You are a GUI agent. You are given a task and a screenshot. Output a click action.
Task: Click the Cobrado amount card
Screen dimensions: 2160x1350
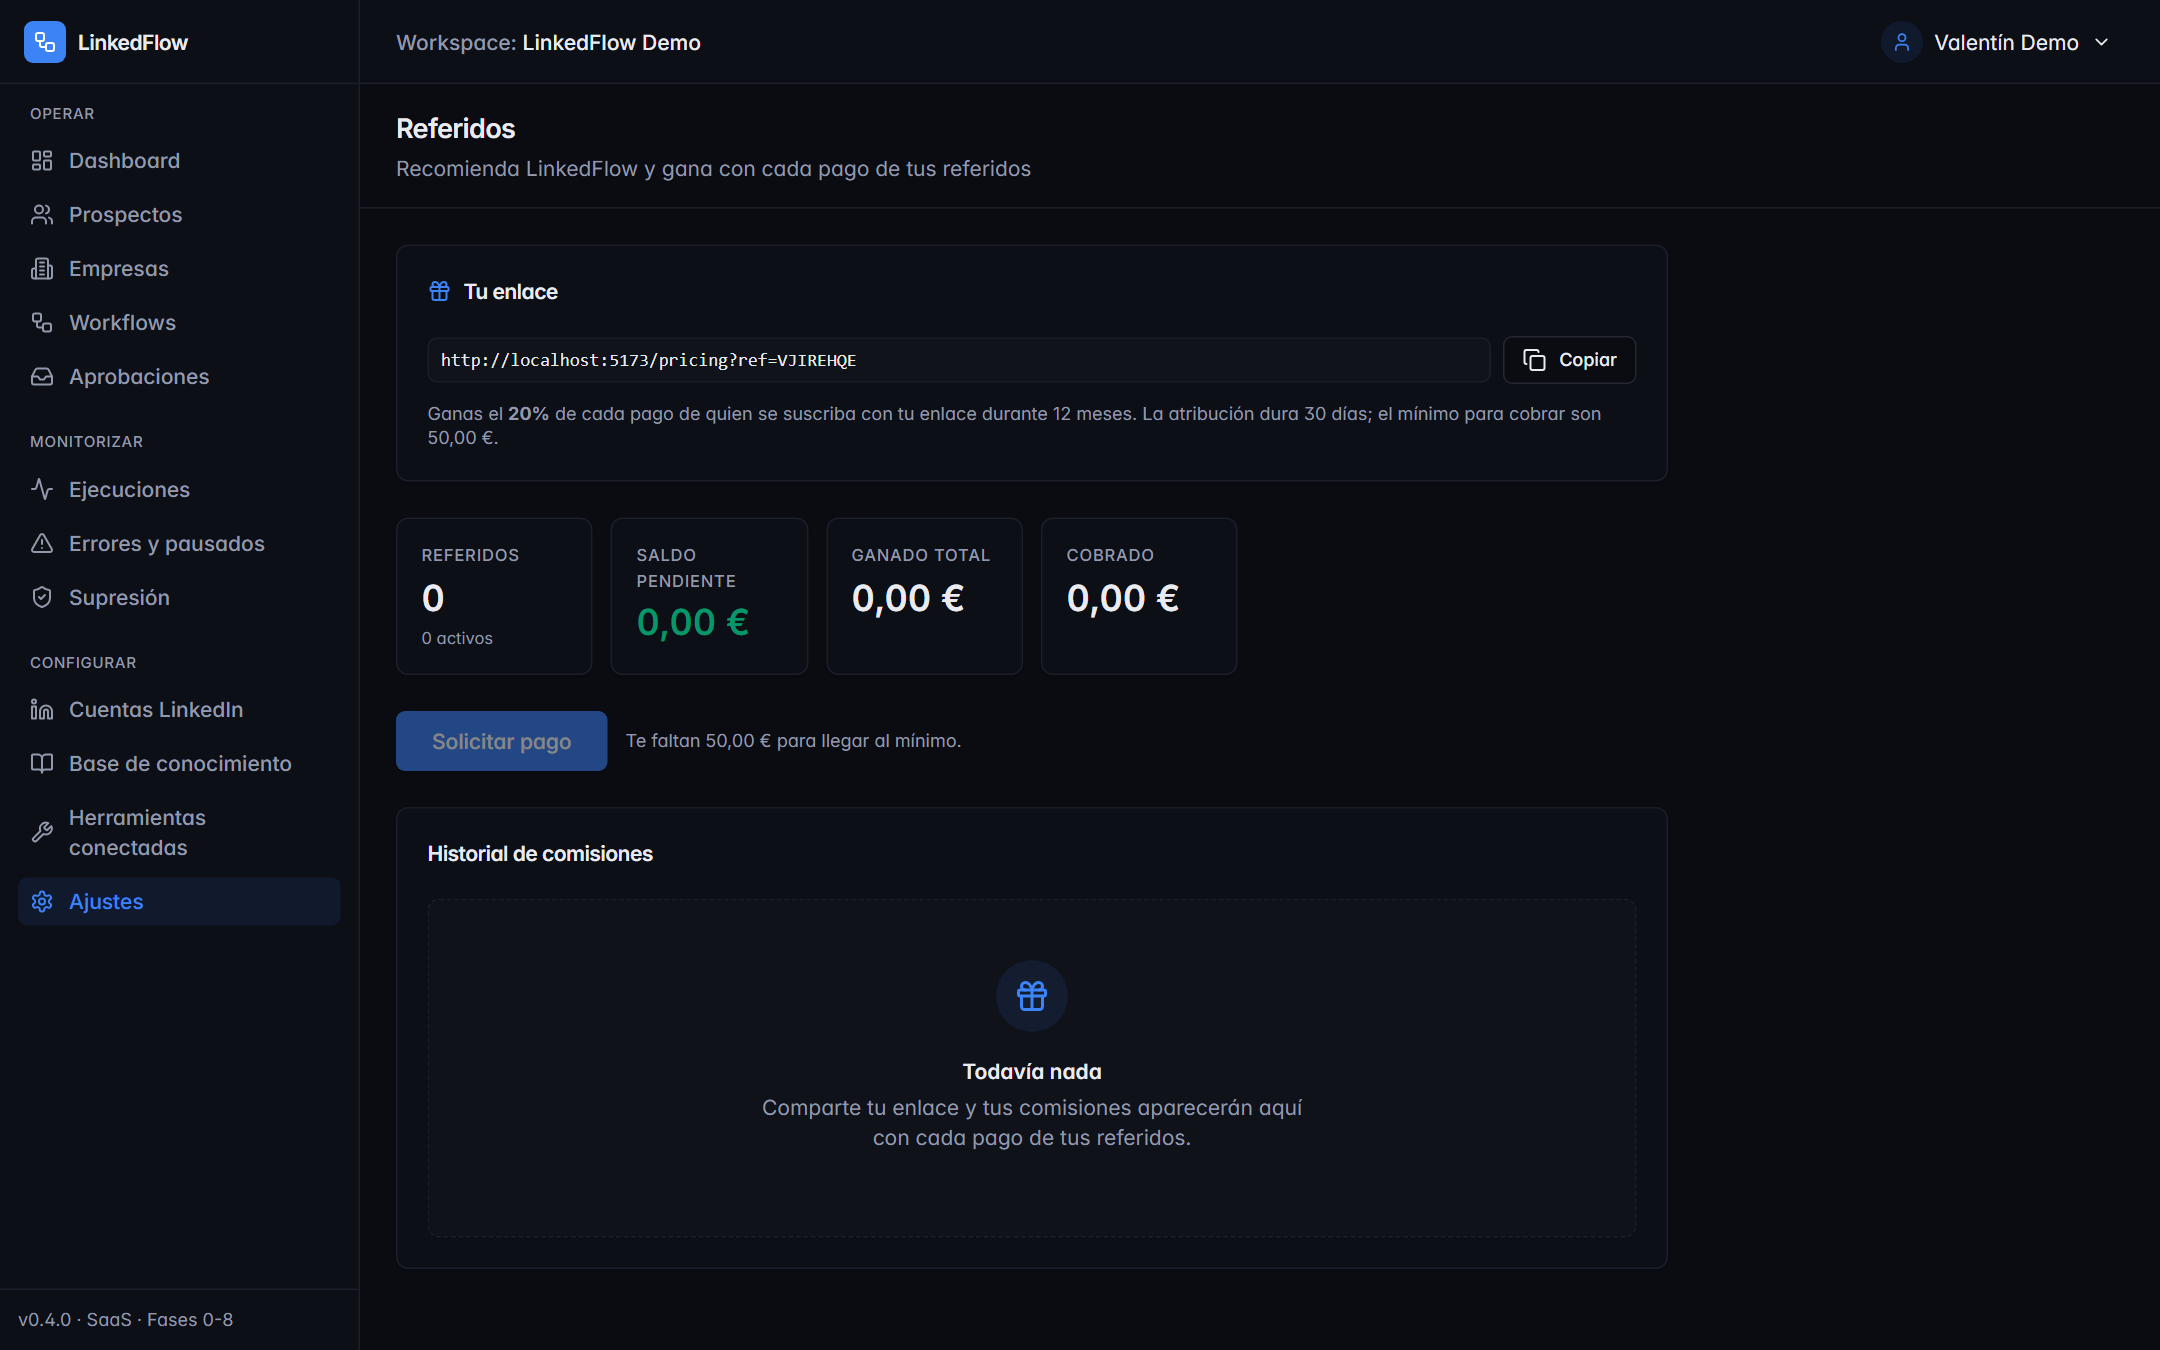coord(1139,596)
